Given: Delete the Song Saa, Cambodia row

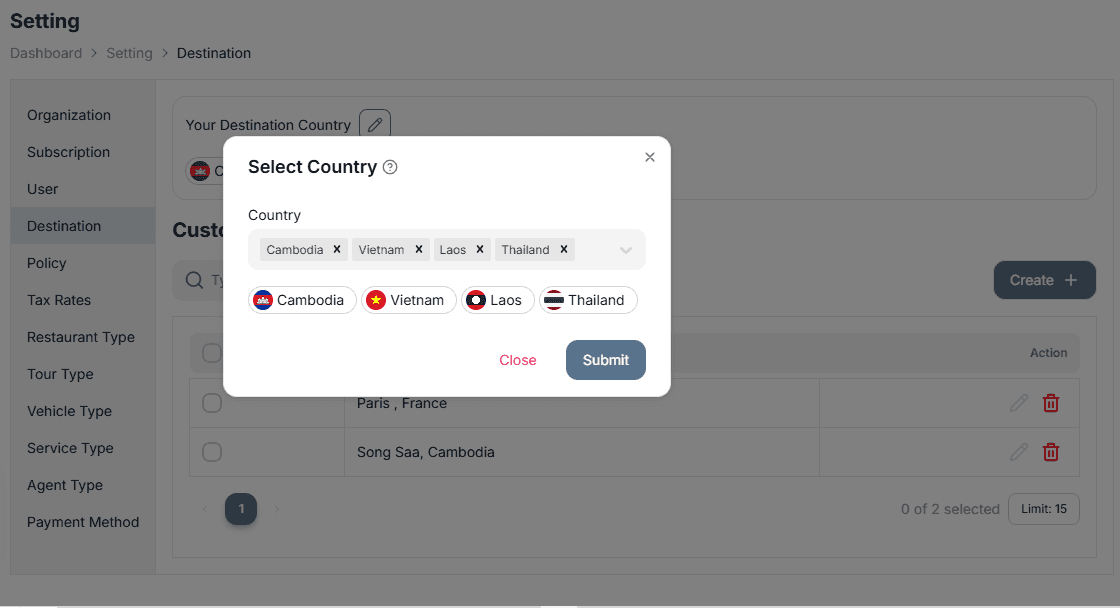Looking at the screenshot, I should point(1051,452).
